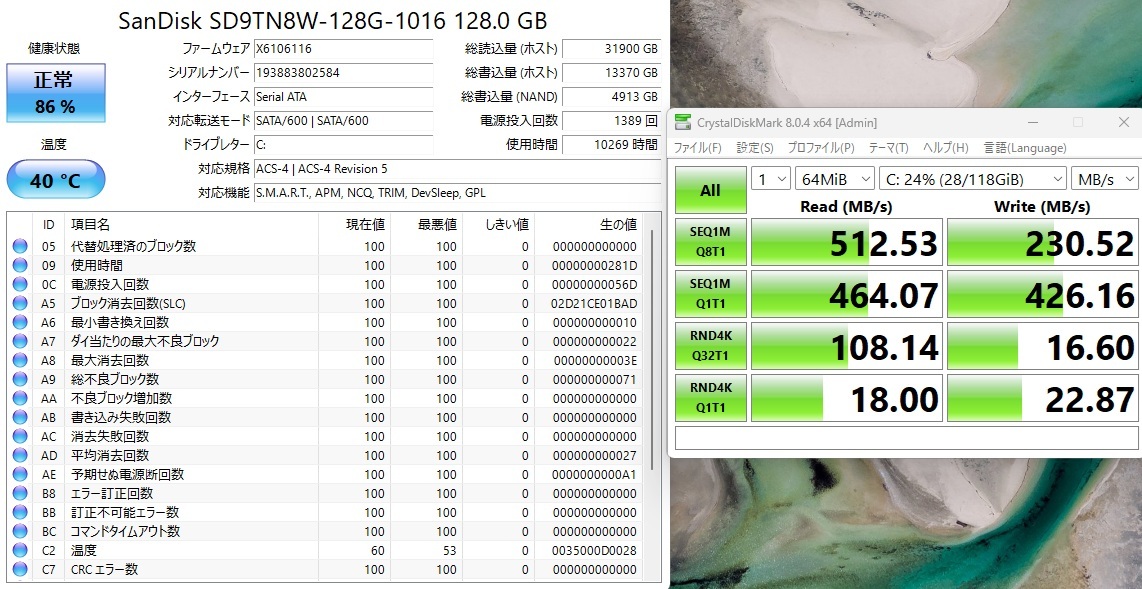Click the 40 °C temperature button
Viewport: 1142px width, 589px height.
click(x=56, y=179)
